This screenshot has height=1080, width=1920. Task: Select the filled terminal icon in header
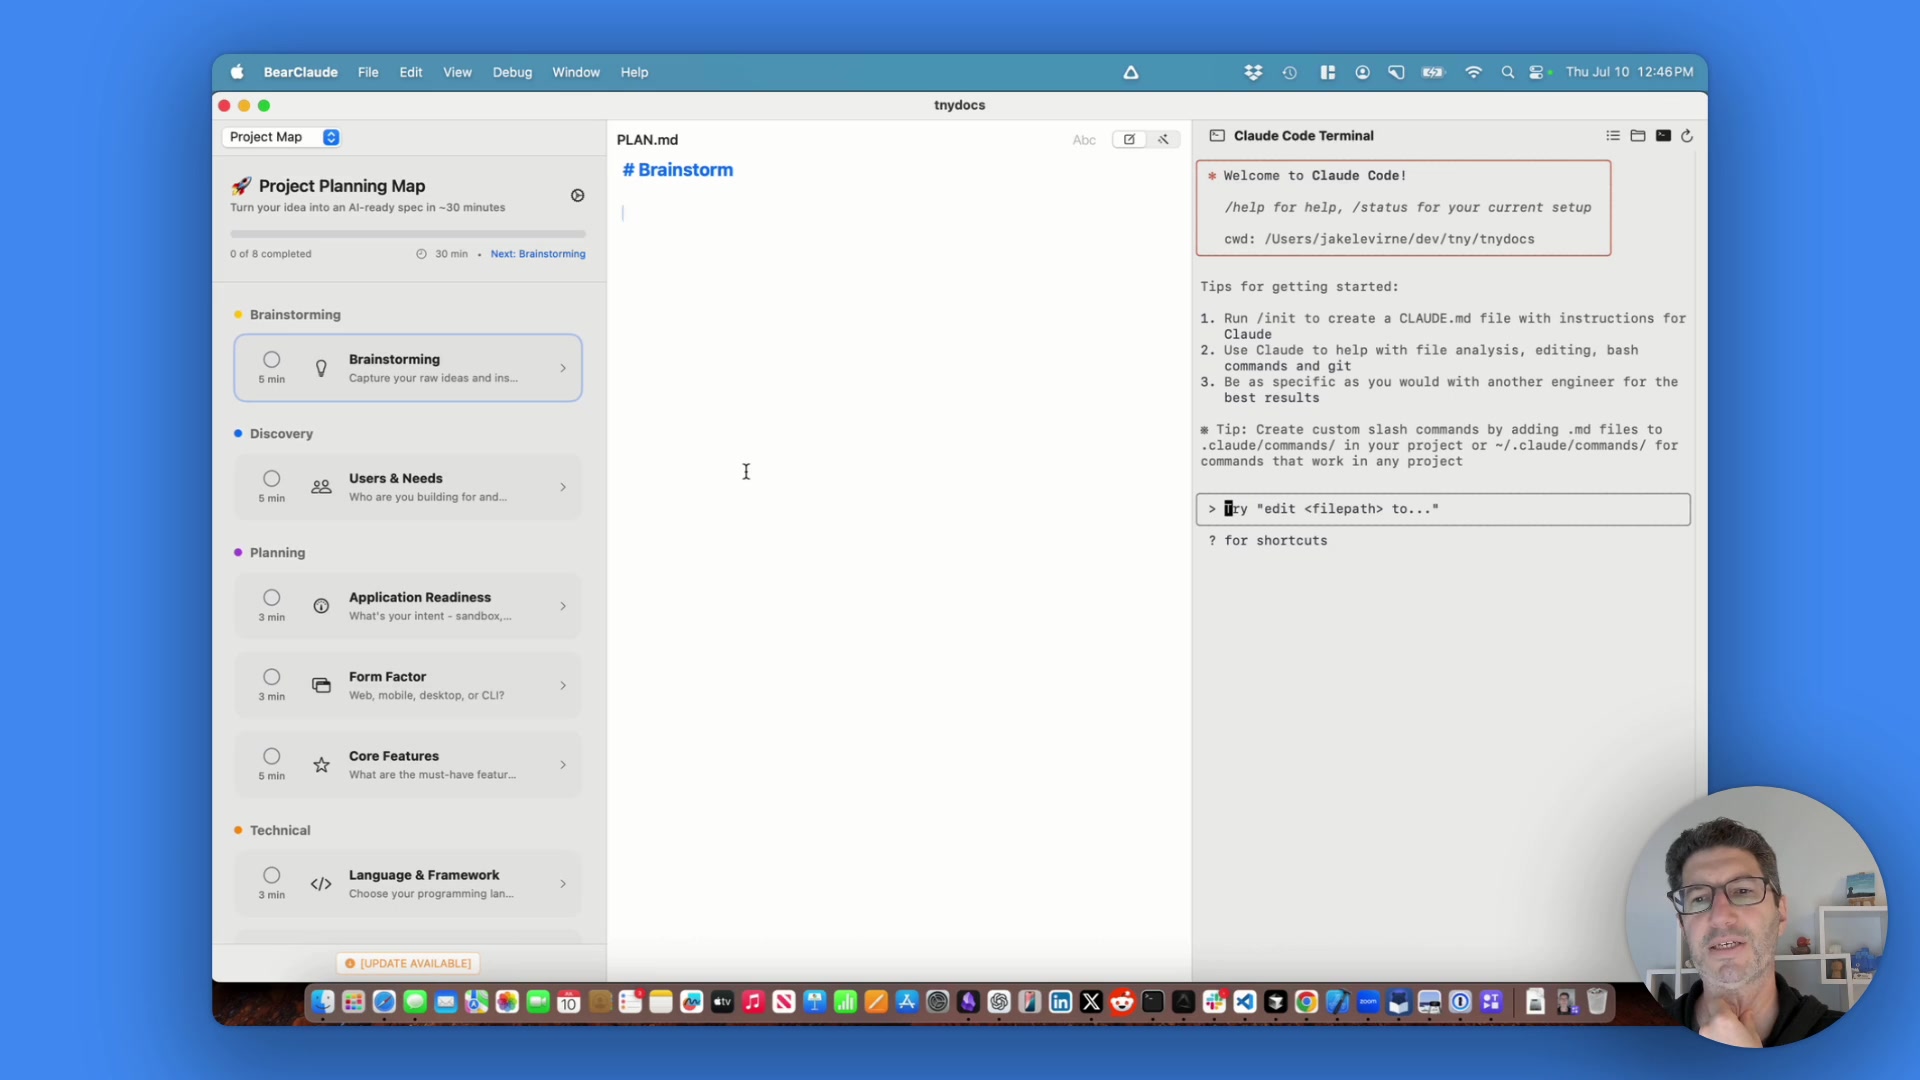click(x=1663, y=136)
